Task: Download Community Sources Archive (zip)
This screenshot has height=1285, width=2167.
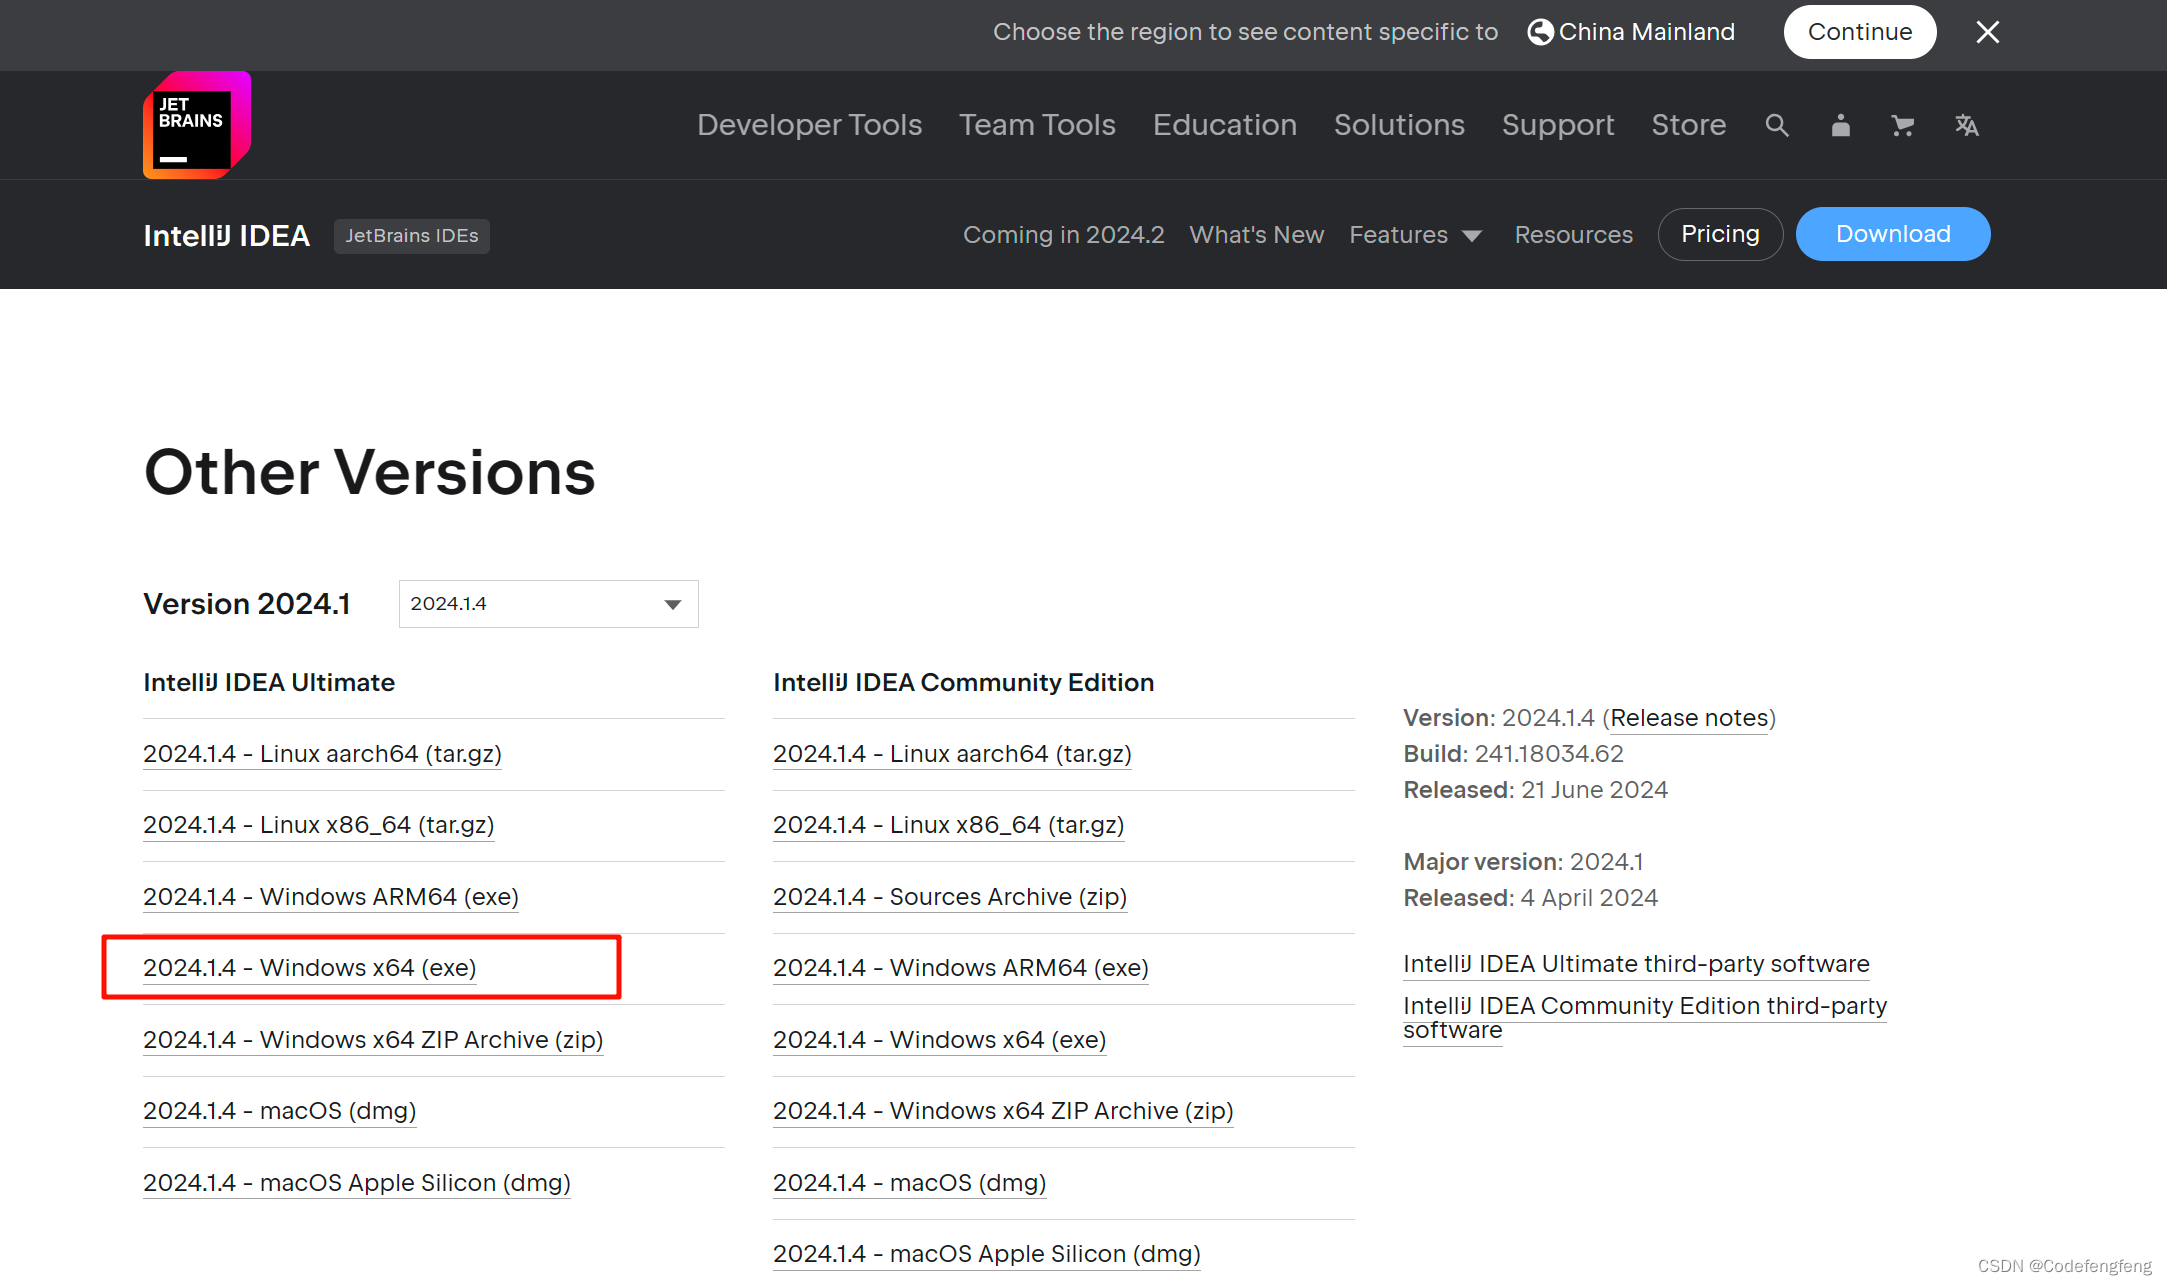Action: point(949,897)
